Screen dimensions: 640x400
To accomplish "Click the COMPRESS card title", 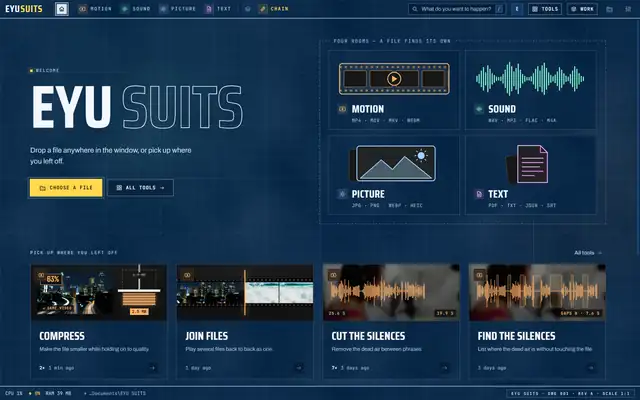I will pyautogui.click(x=62, y=336).
